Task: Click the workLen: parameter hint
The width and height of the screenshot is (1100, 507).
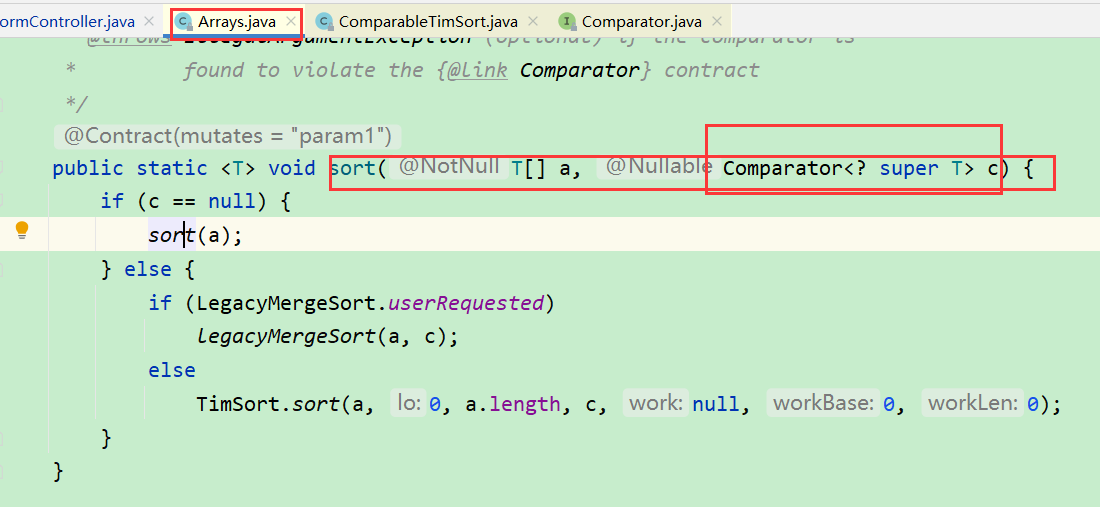Action: 973,403
